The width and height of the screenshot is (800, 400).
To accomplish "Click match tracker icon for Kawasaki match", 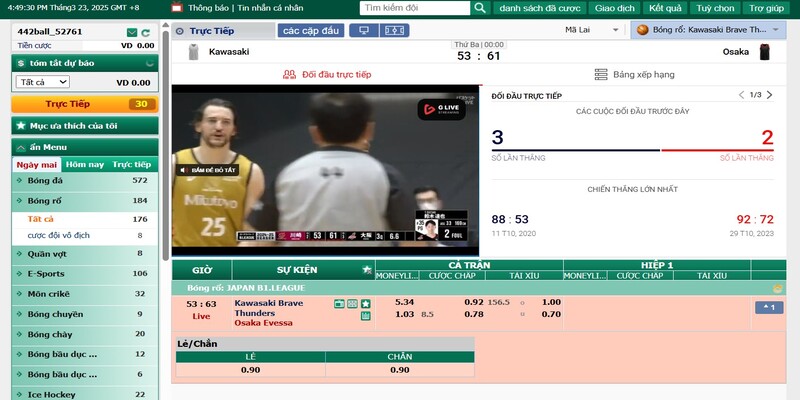I will [353, 304].
